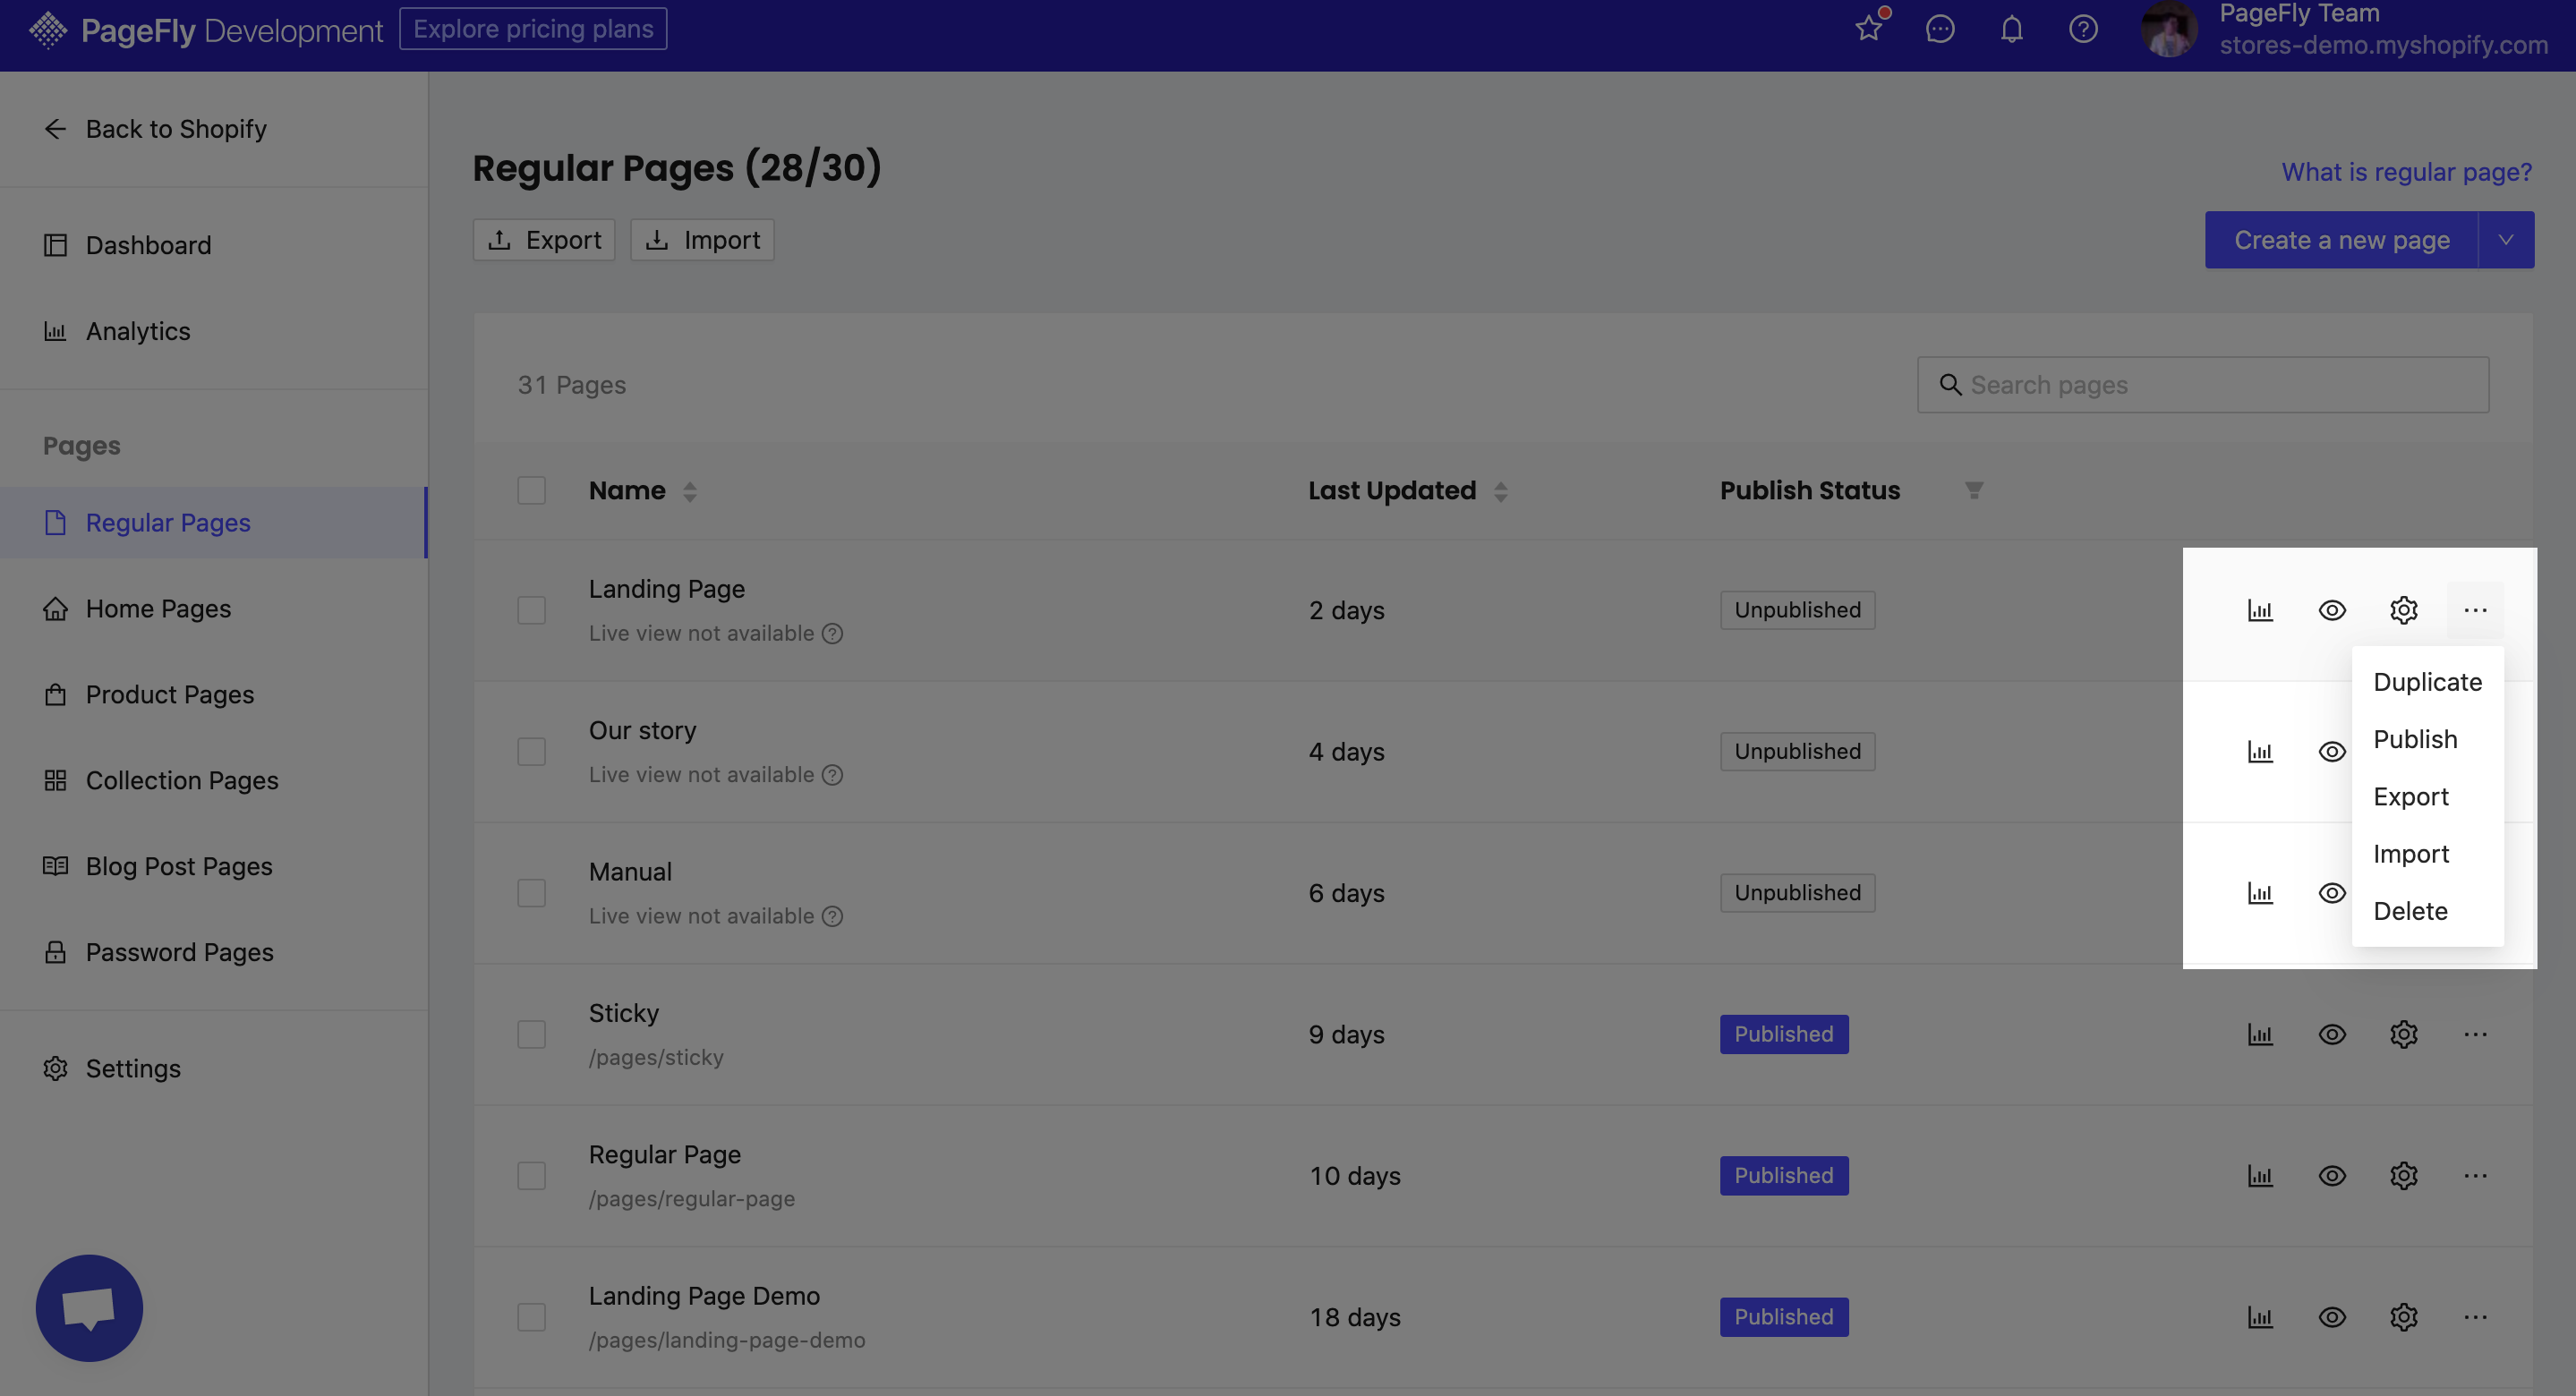Open Product Pages in sidebar
This screenshot has width=2576, height=1396.
click(214, 695)
